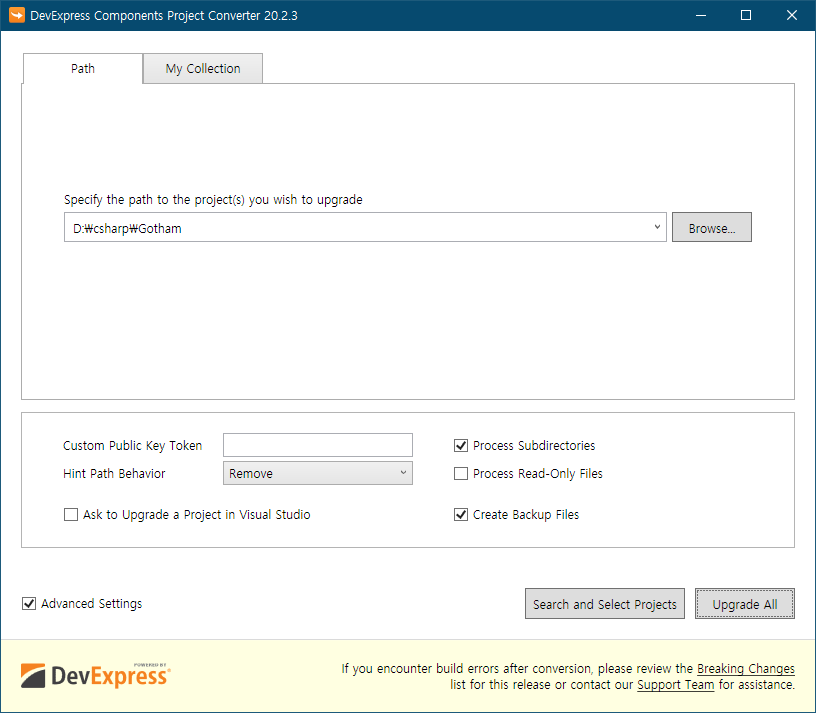Click the Browse... button
816x713 pixels.
click(x=711, y=227)
